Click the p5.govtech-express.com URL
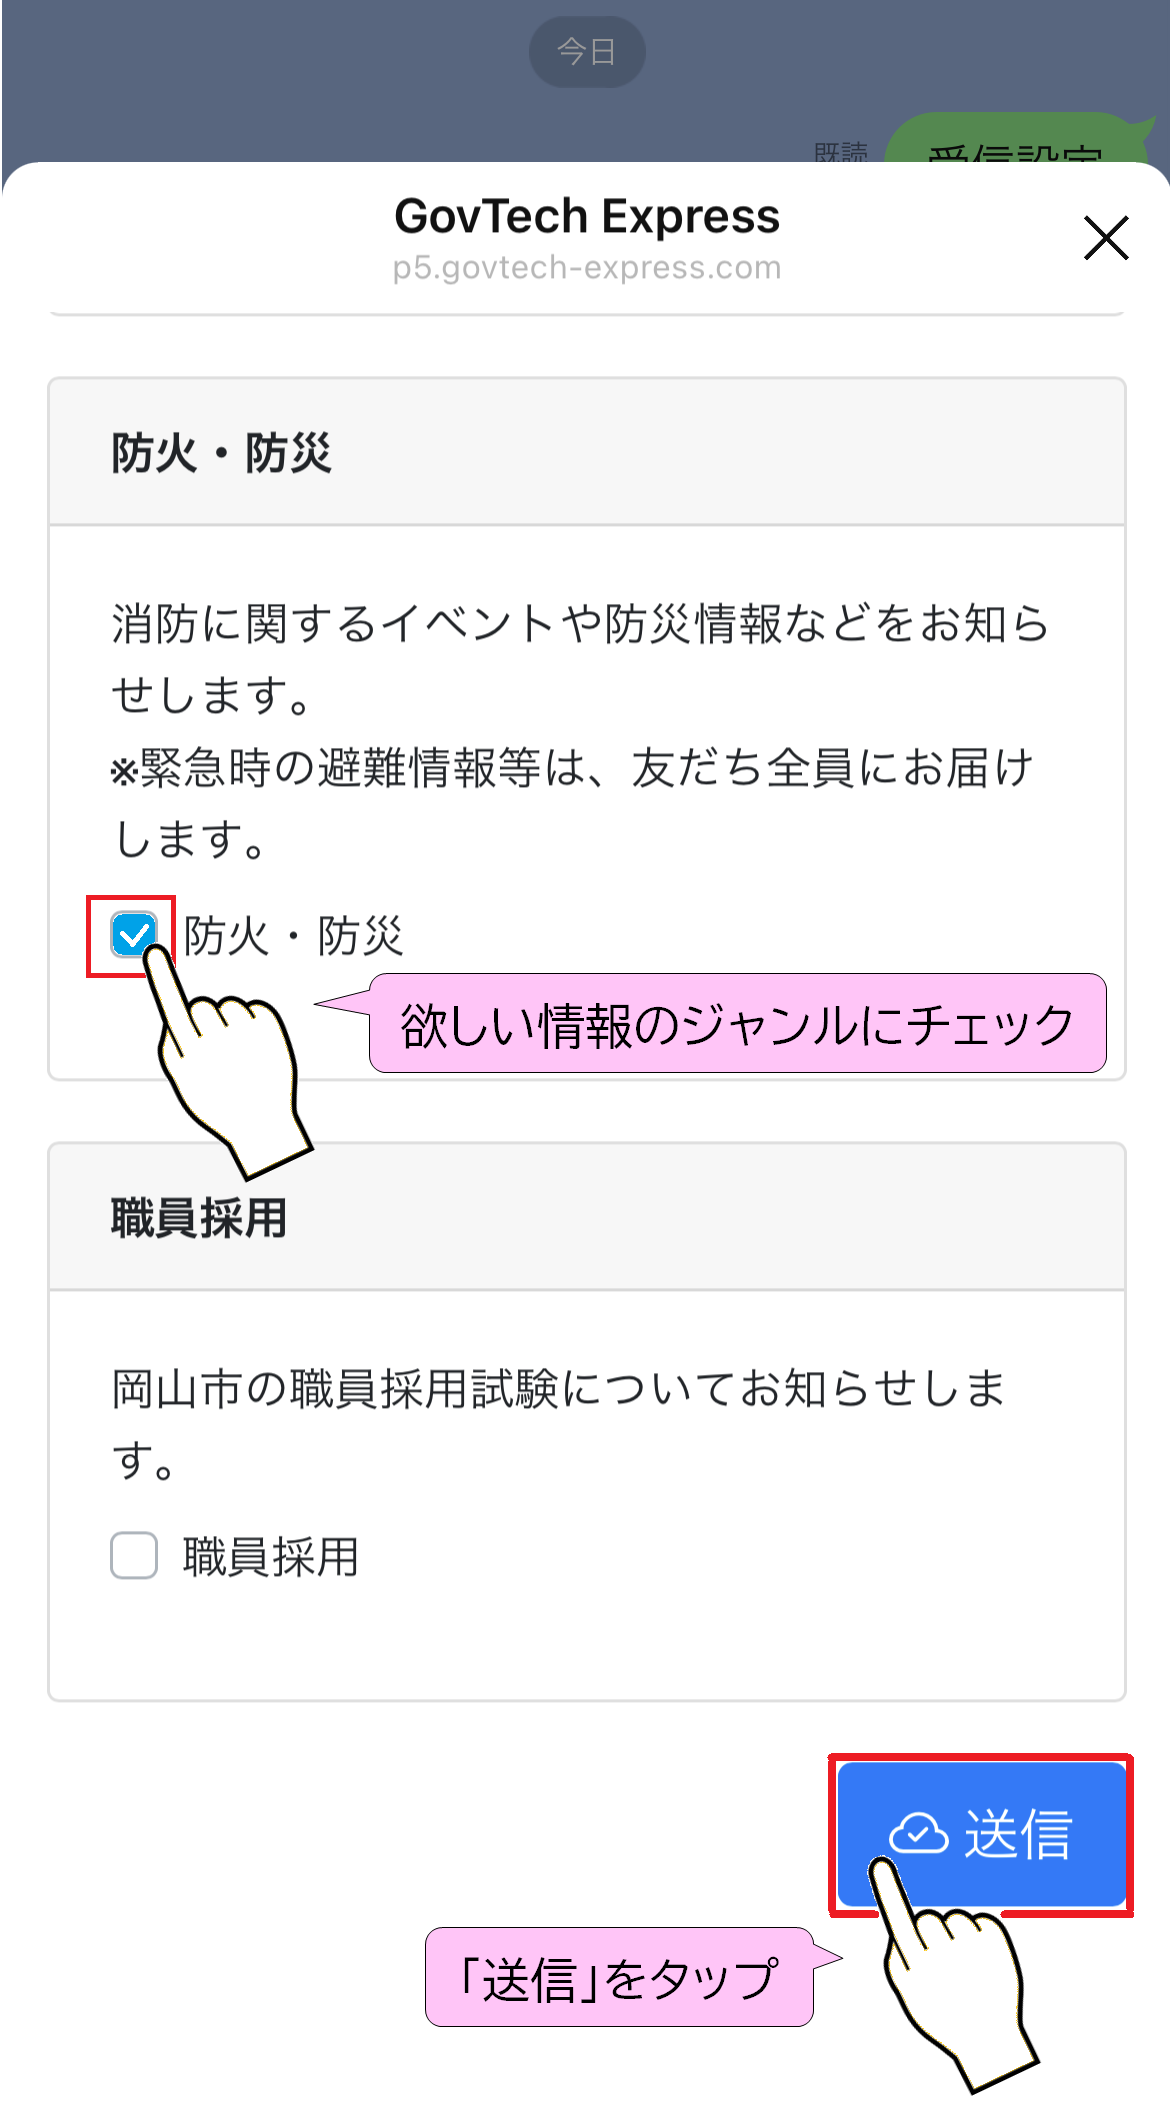Screen dimensions: 1170x2125 [x=586, y=268]
